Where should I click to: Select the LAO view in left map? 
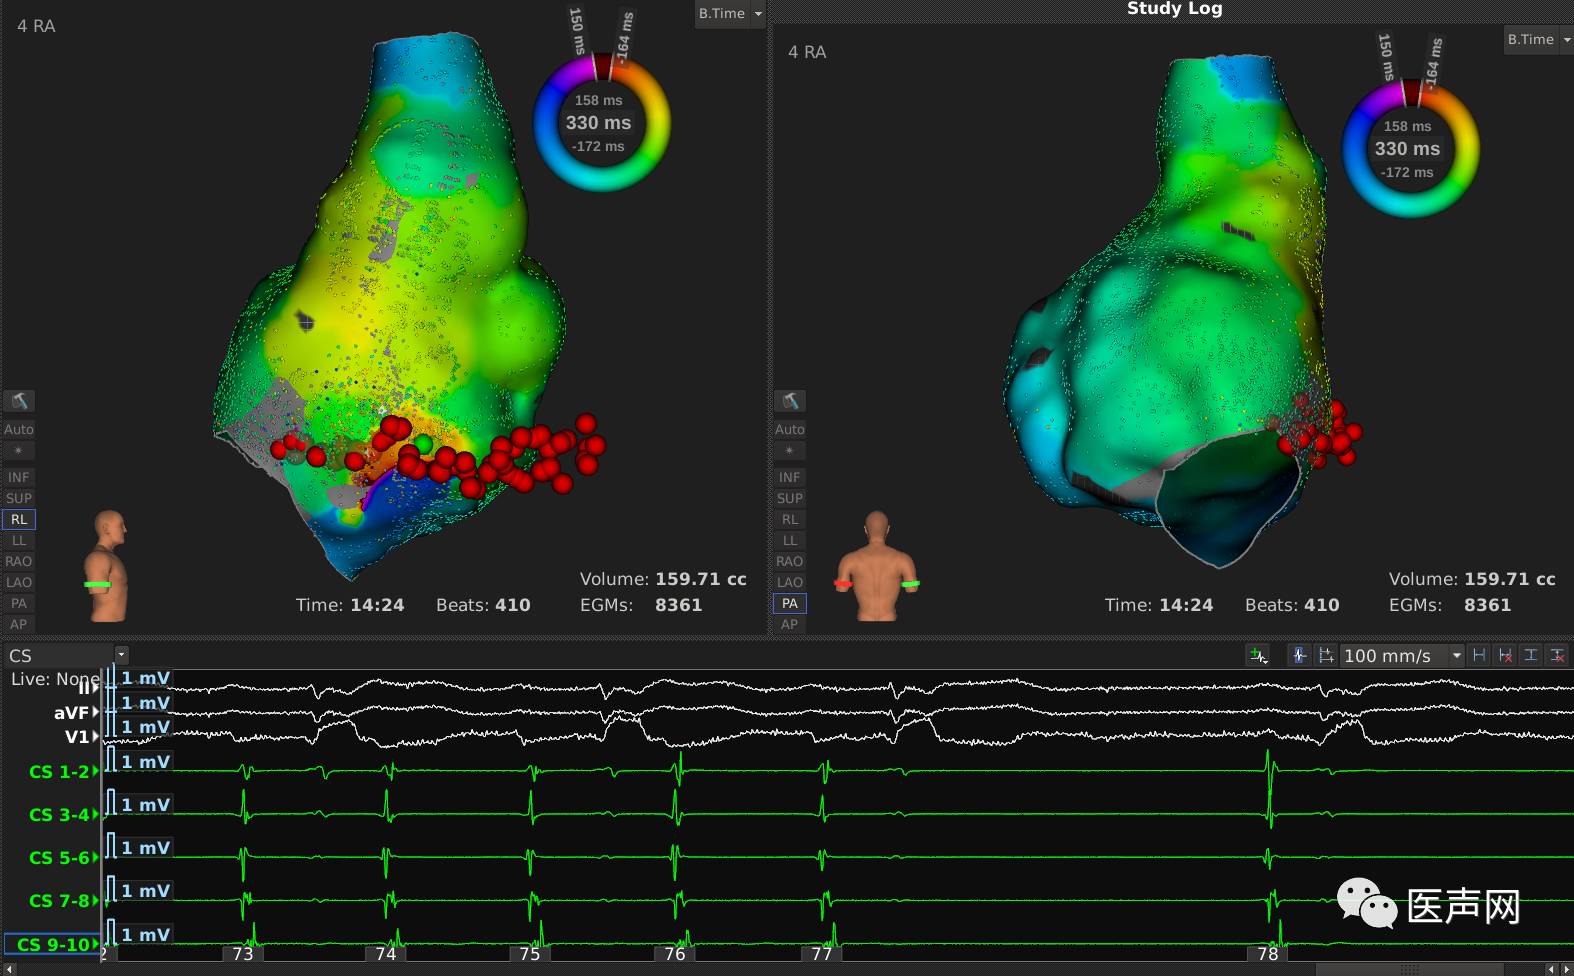coord(19,582)
